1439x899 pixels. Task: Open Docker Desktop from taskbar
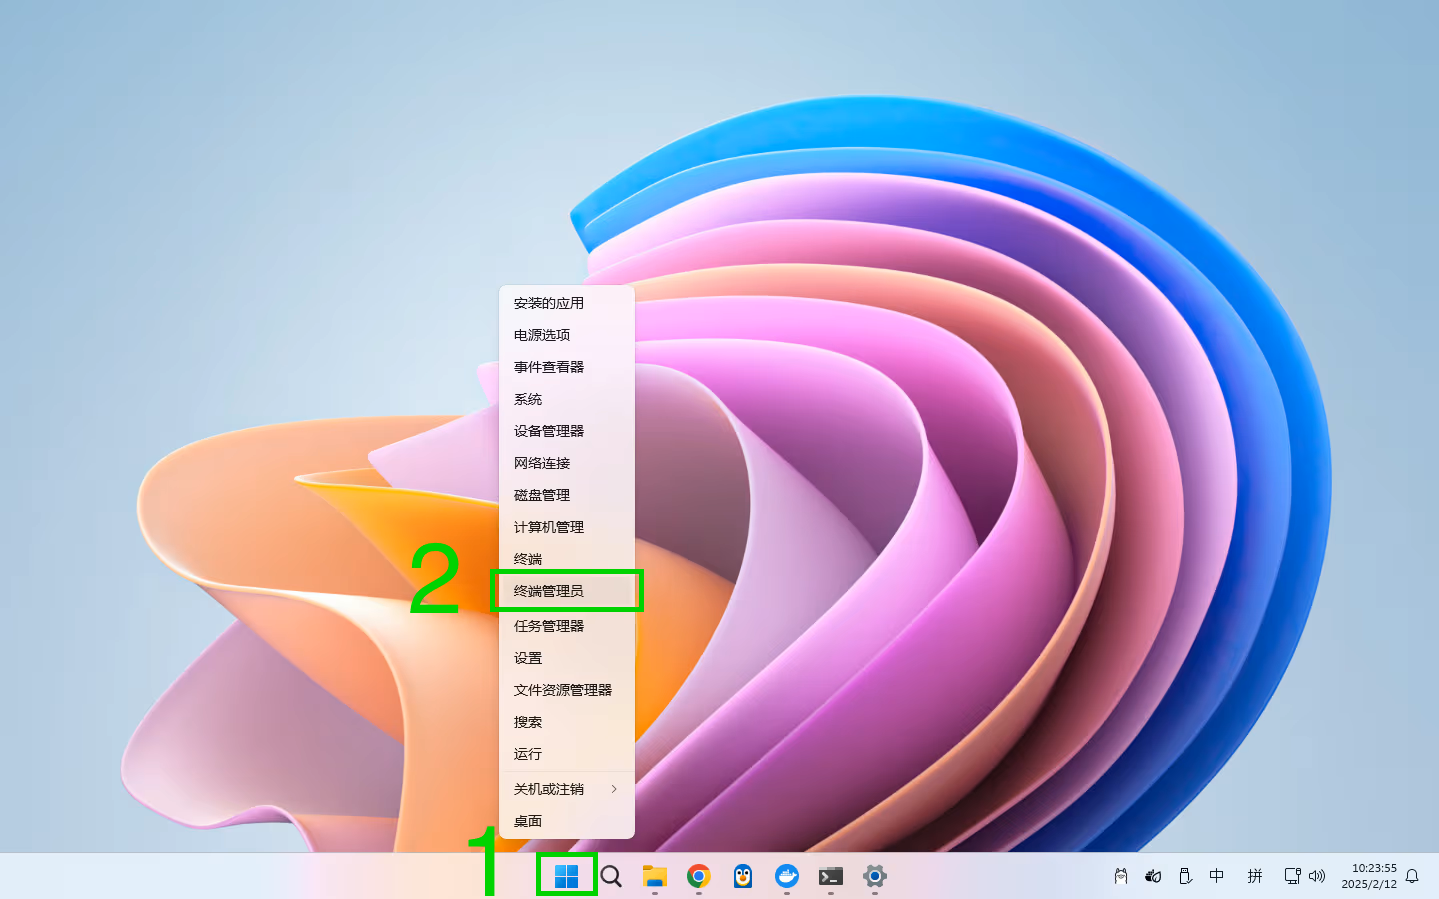787,877
